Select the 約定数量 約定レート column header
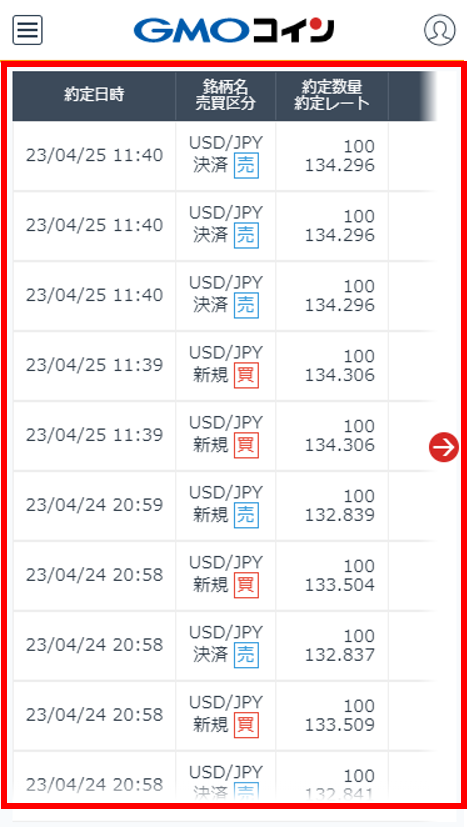This screenshot has height=827, width=467. [x=332, y=96]
